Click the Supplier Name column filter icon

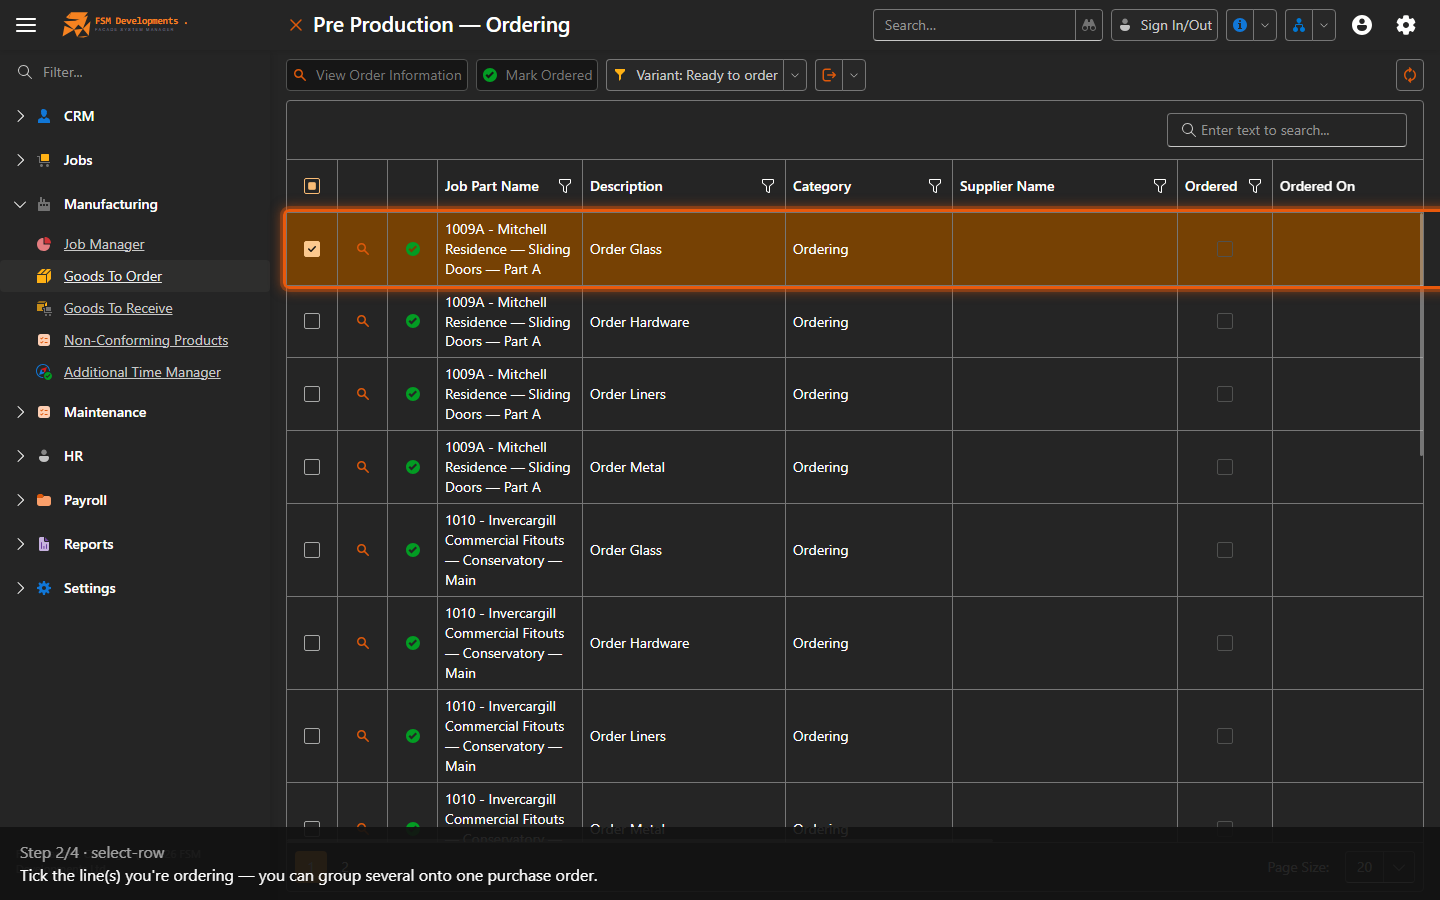tap(1160, 186)
